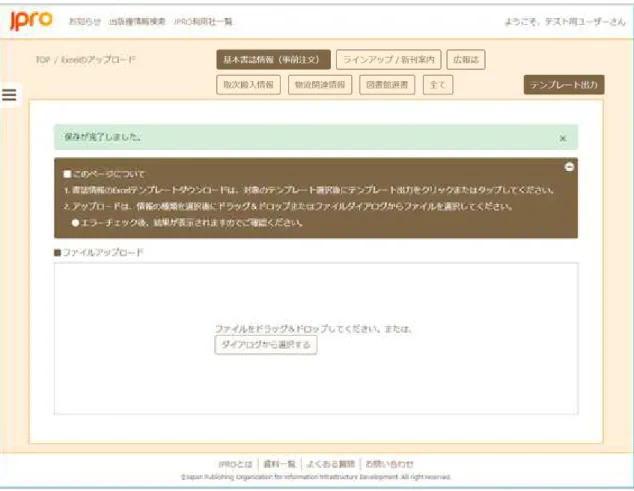Select 全て template option
Image resolution: width=634 pixels, height=491 pixels.
(437, 85)
